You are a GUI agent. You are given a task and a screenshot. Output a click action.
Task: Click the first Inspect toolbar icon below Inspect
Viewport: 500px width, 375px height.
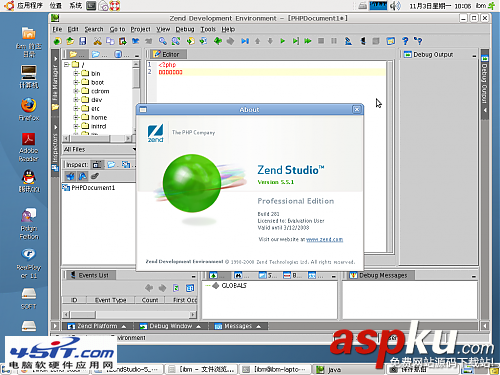point(70,176)
